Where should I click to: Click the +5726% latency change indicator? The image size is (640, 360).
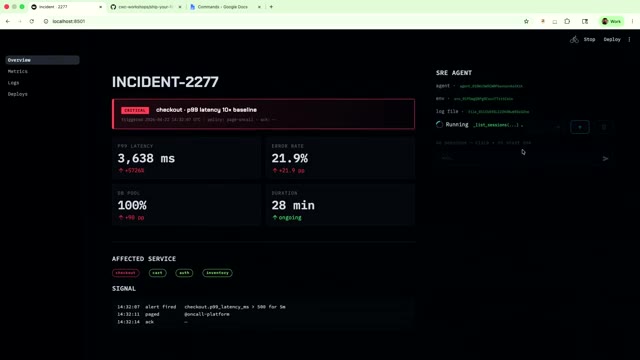(131, 171)
